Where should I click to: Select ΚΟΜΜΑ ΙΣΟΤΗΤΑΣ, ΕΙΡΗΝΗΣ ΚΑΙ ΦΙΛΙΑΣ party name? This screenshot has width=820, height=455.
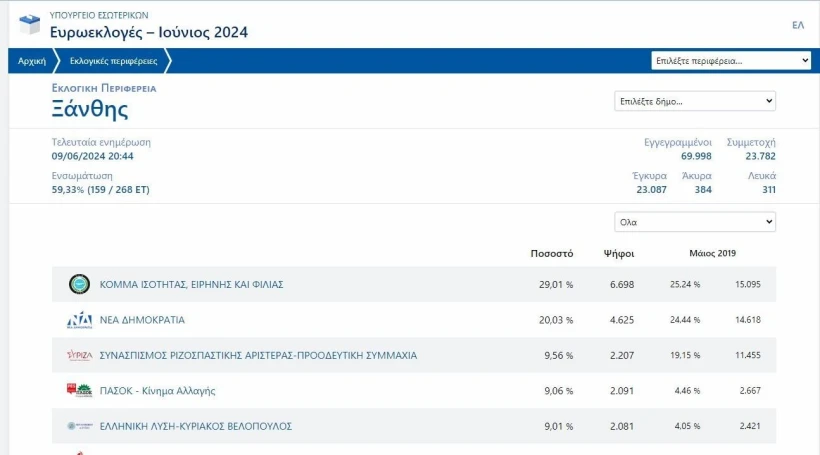(191, 285)
